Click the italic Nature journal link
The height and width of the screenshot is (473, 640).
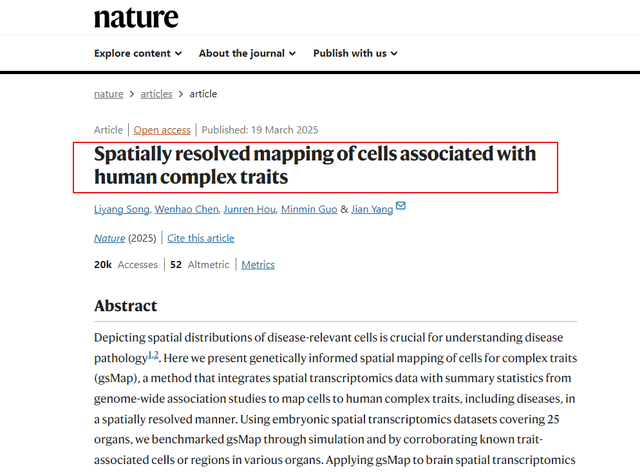[x=109, y=238]
